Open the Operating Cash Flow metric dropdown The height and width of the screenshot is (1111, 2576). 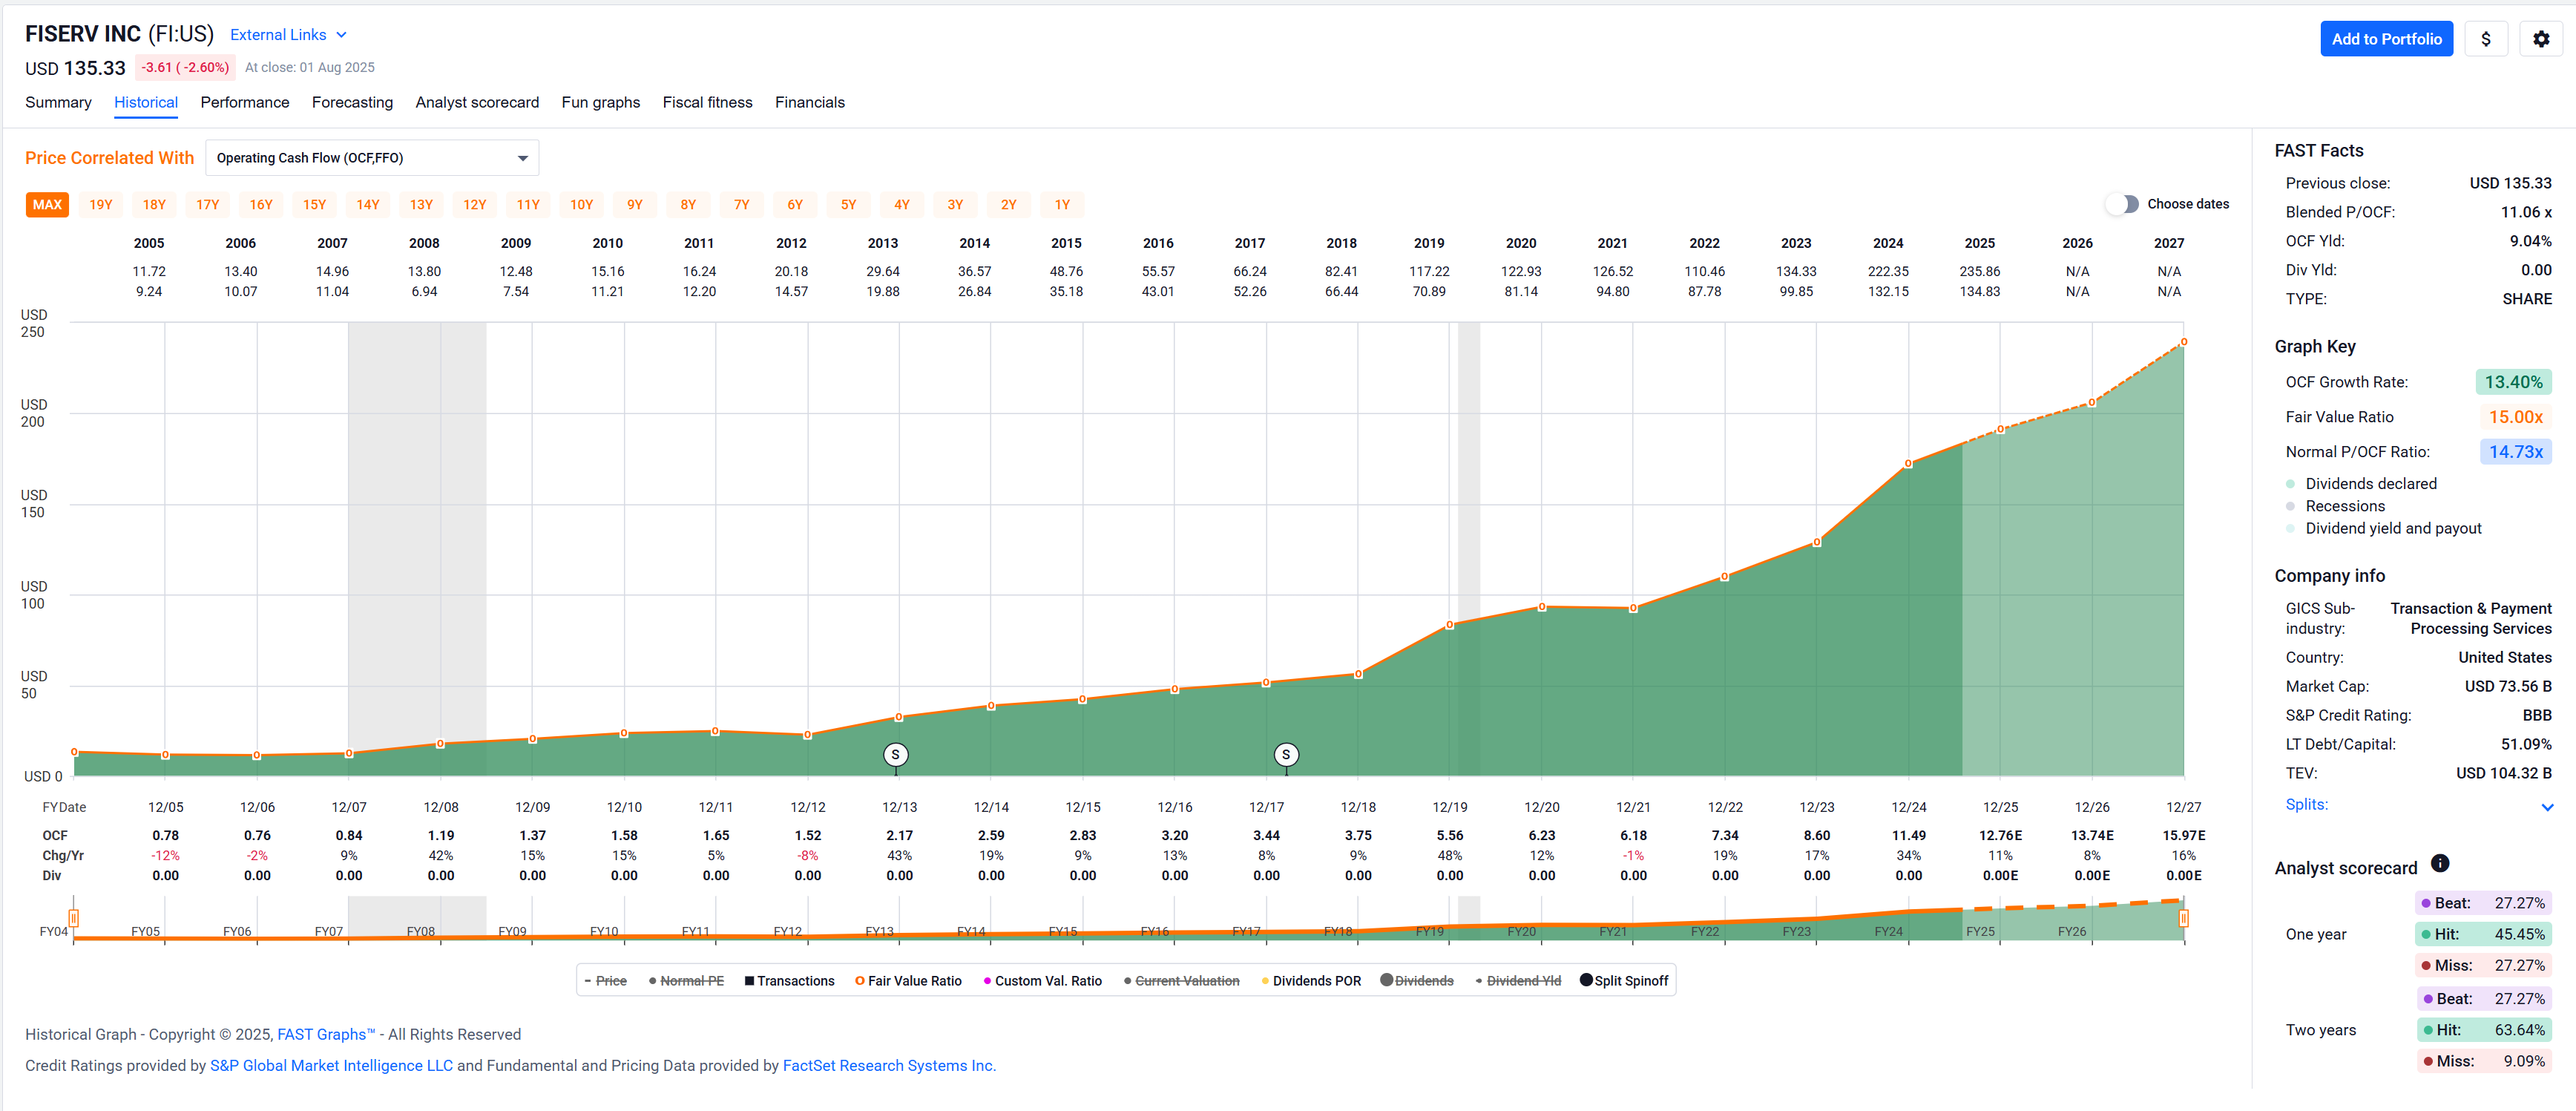pos(372,158)
